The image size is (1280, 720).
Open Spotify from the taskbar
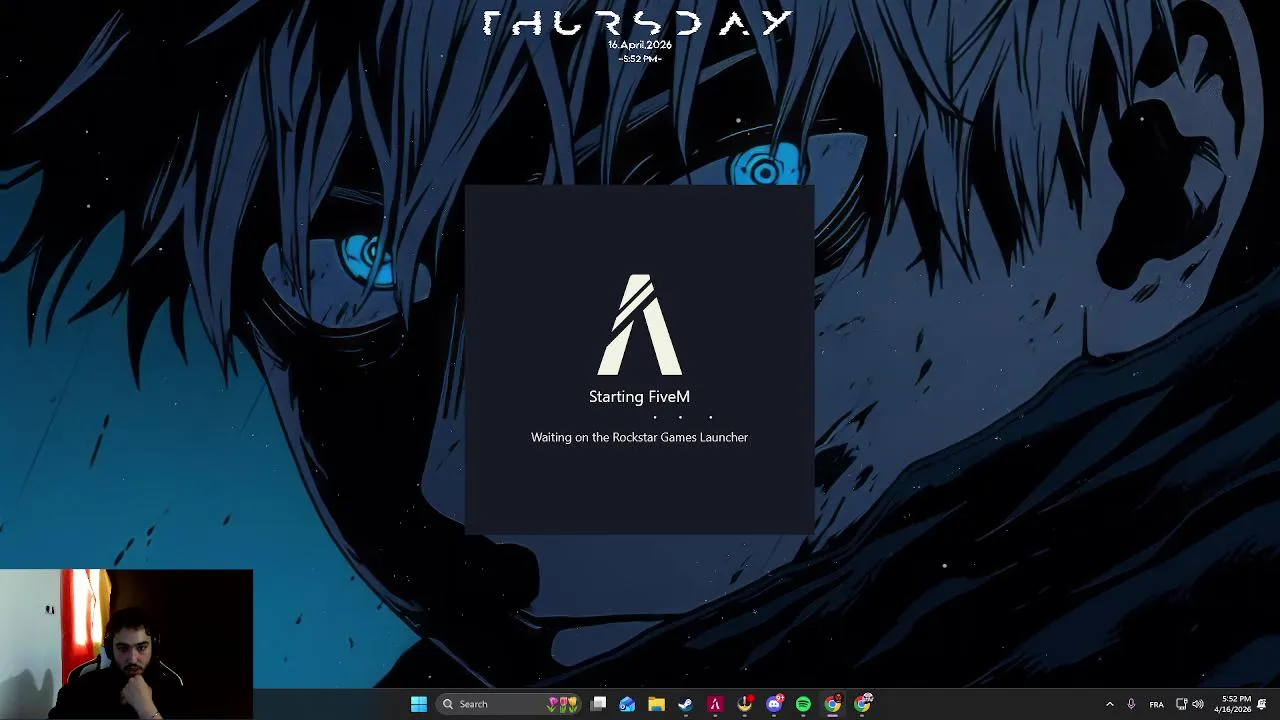click(803, 704)
